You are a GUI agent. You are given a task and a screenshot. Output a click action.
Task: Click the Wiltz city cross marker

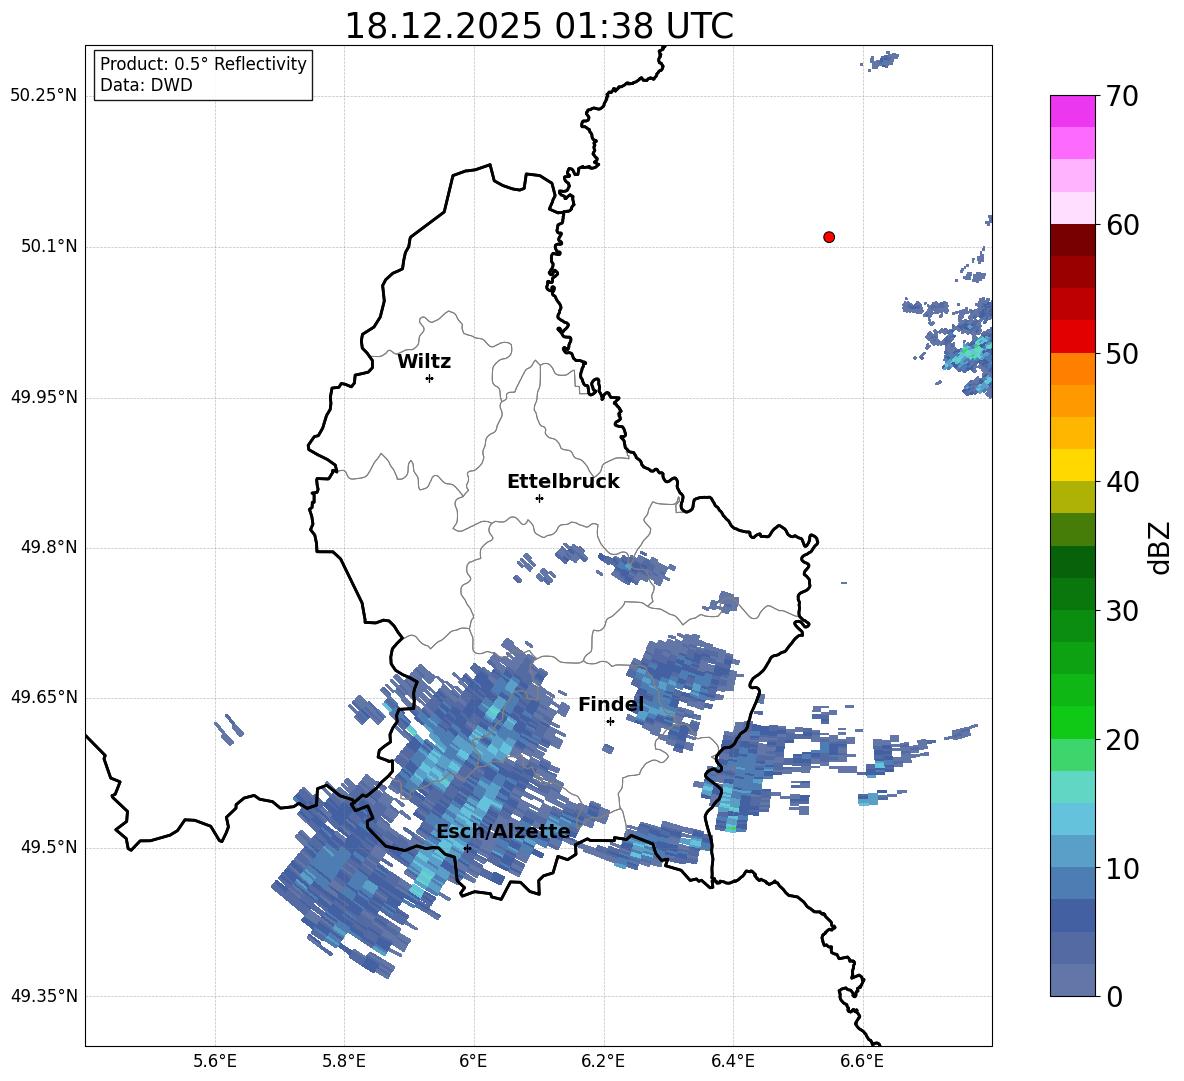[x=430, y=378]
